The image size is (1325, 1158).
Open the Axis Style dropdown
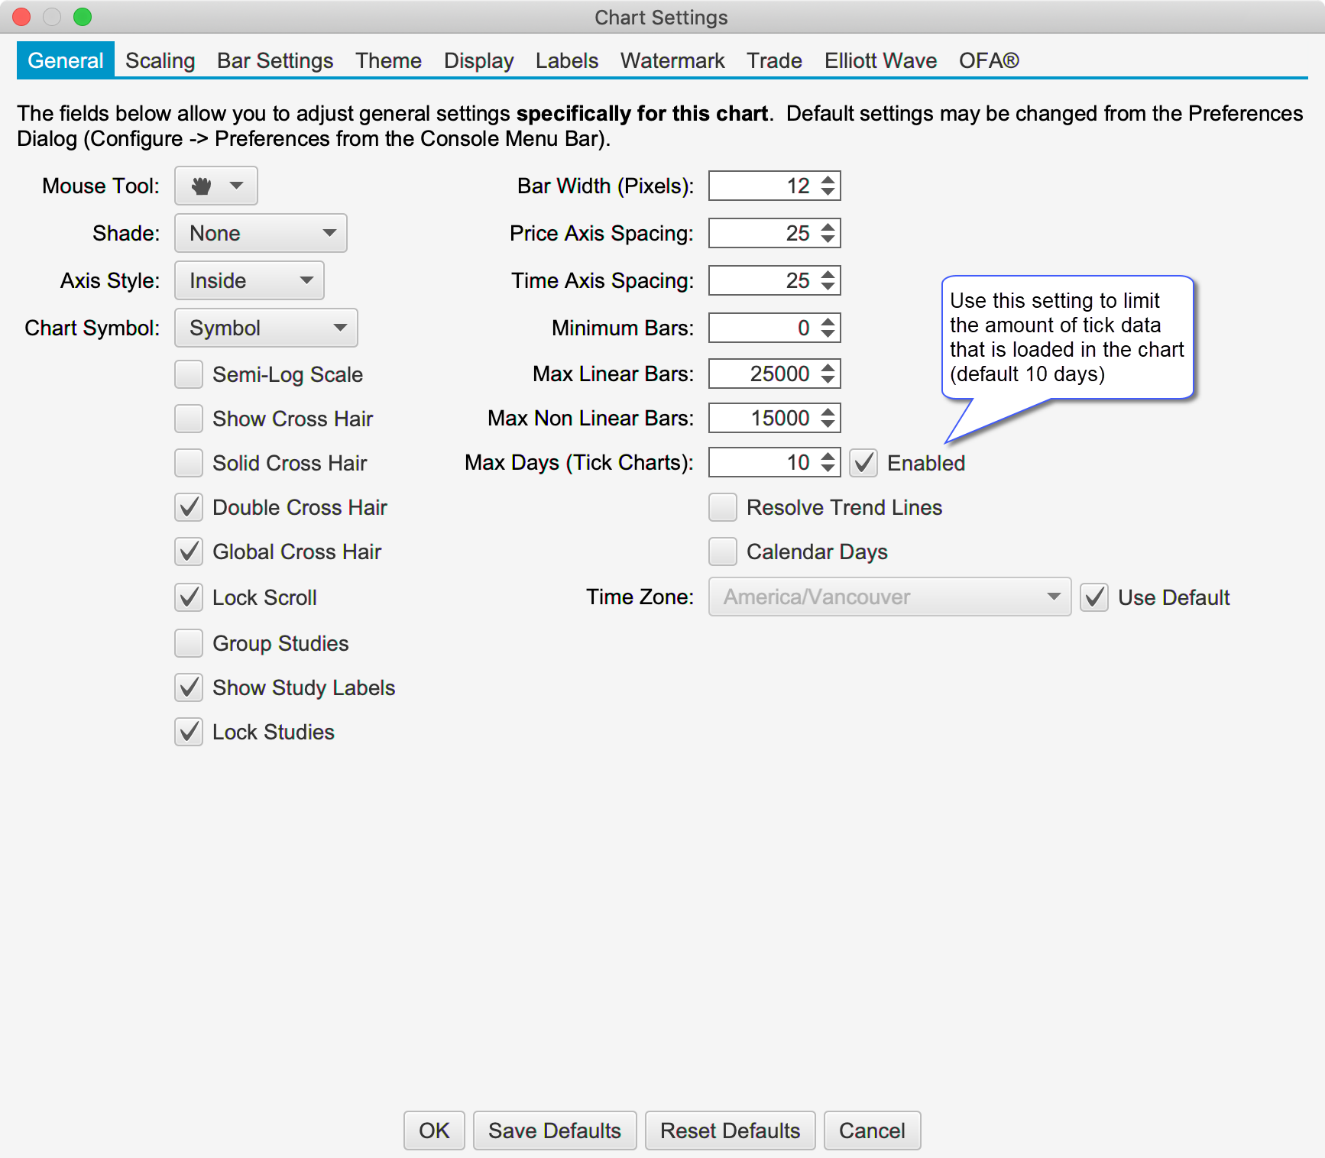click(249, 281)
